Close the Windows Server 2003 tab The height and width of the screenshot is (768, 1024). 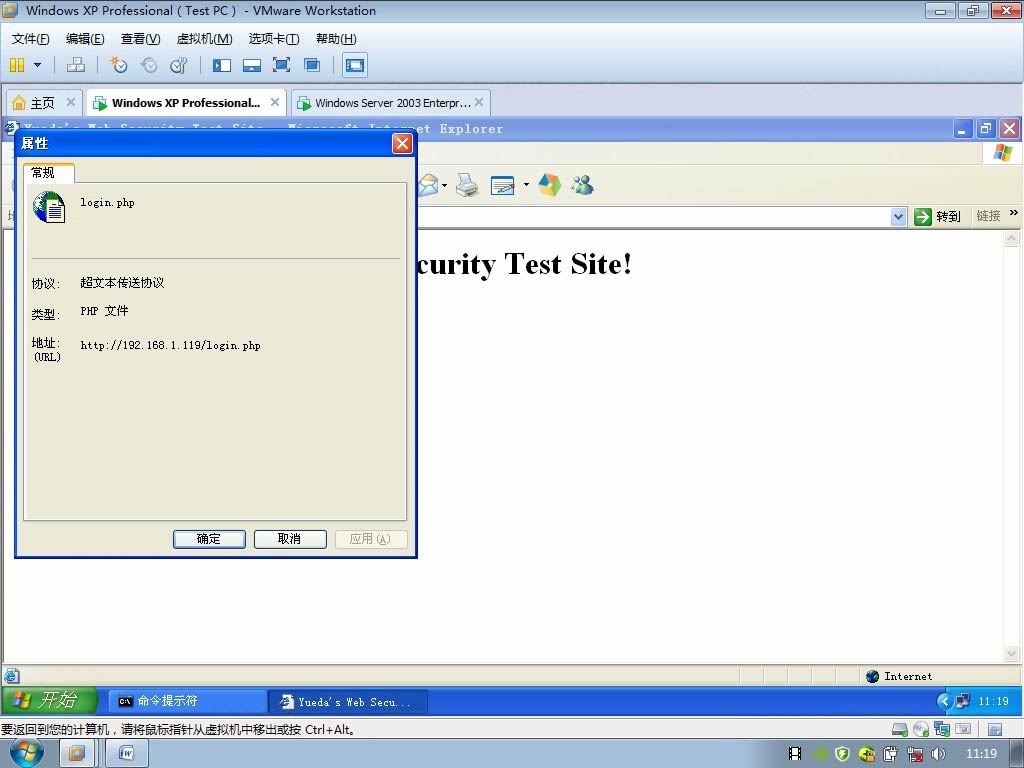pos(479,102)
